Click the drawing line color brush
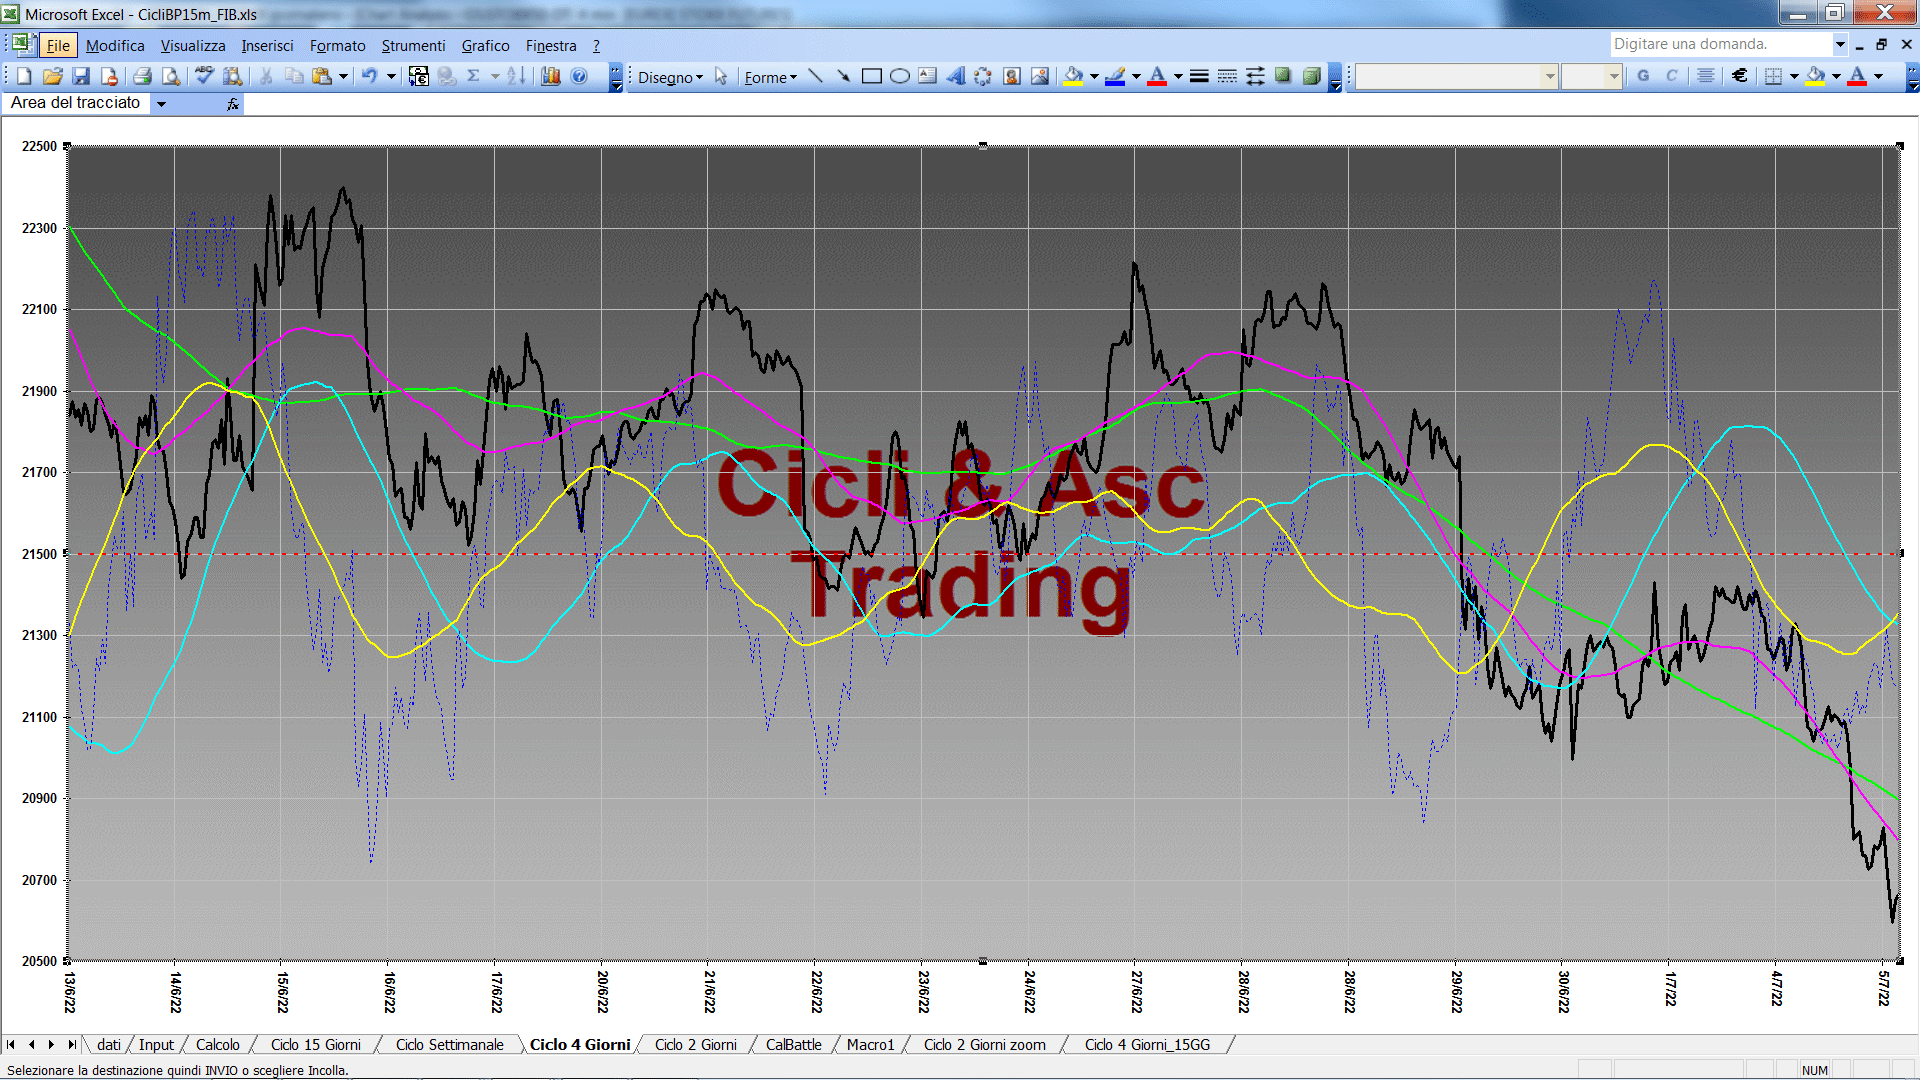The image size is (1920, 1080). 1116,77
